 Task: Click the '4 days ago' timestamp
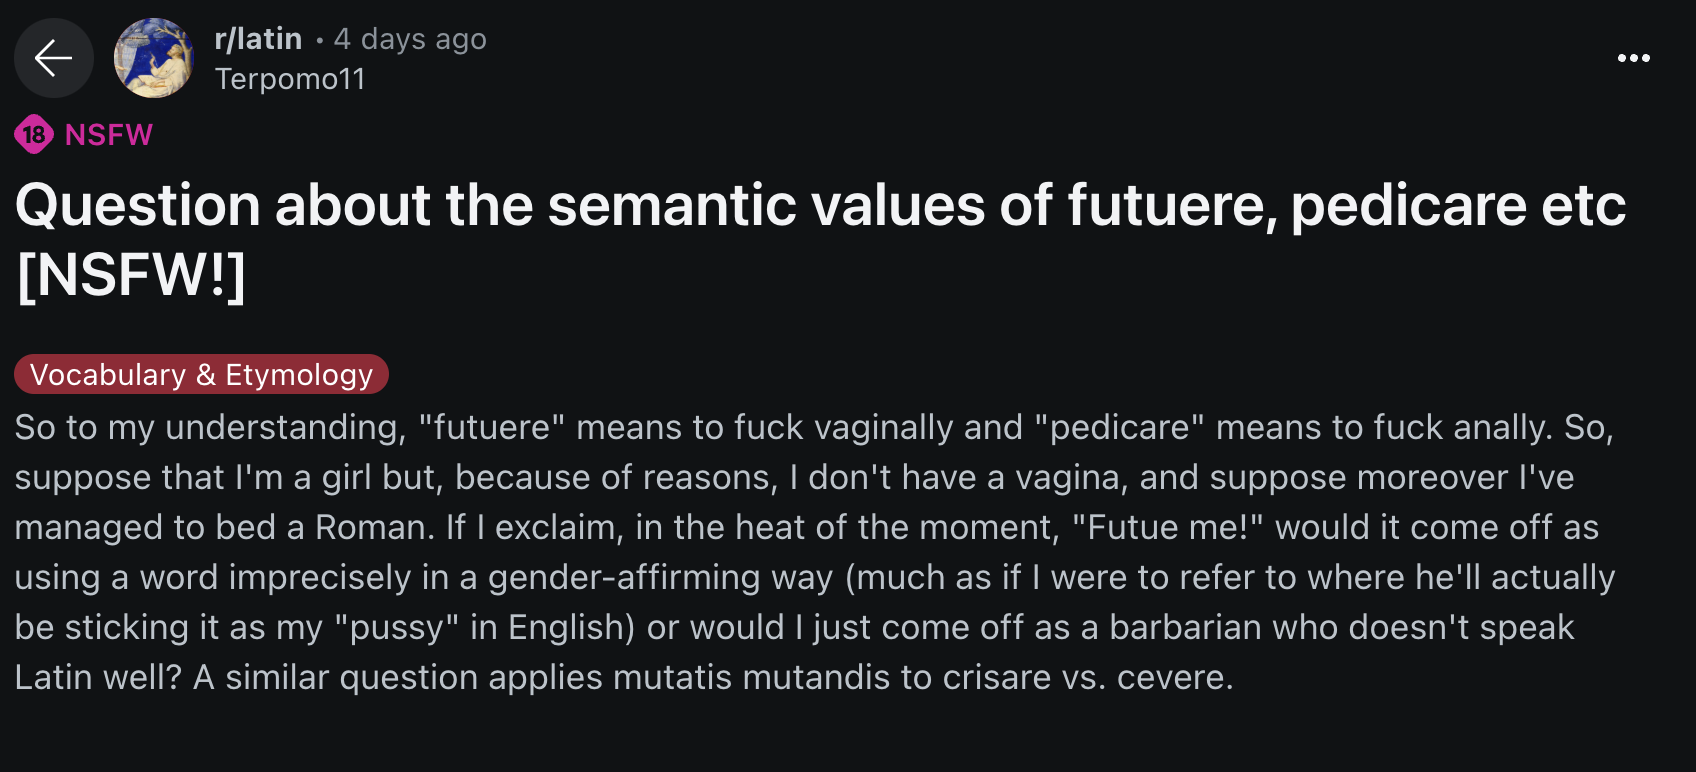410,39
